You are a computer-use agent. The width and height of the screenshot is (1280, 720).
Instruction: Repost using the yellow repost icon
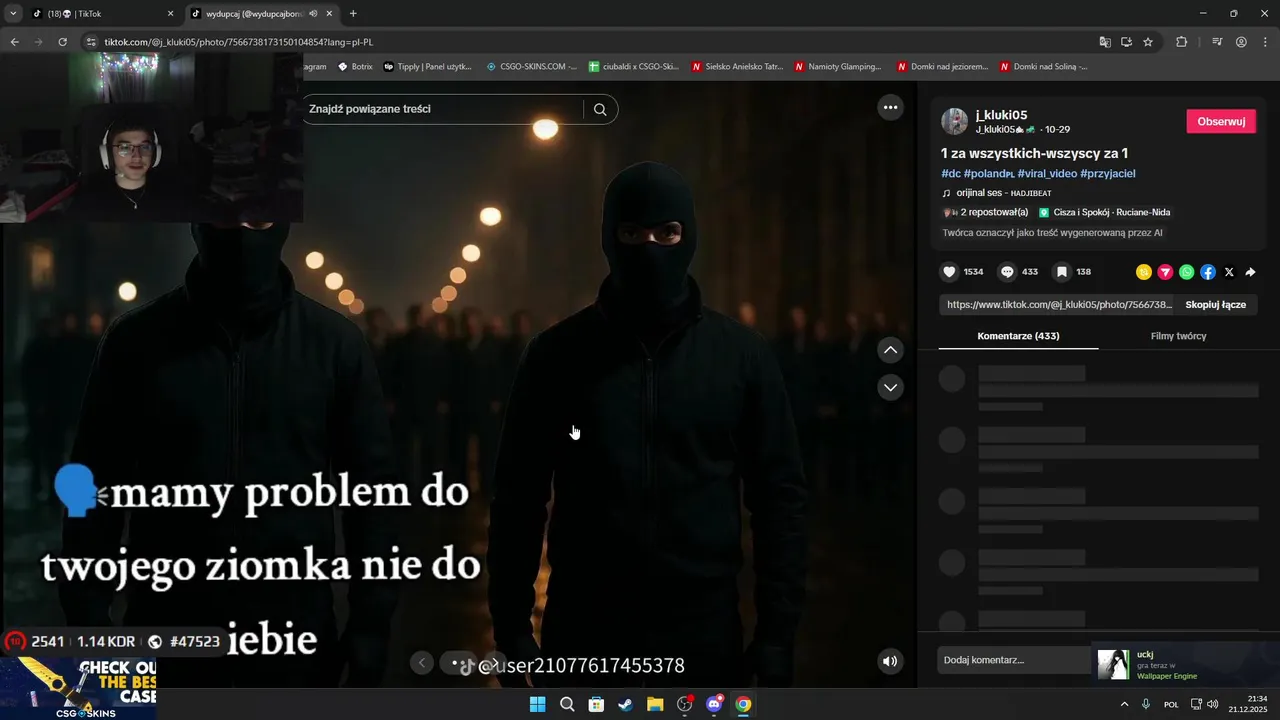click(x=1144, y=272)
